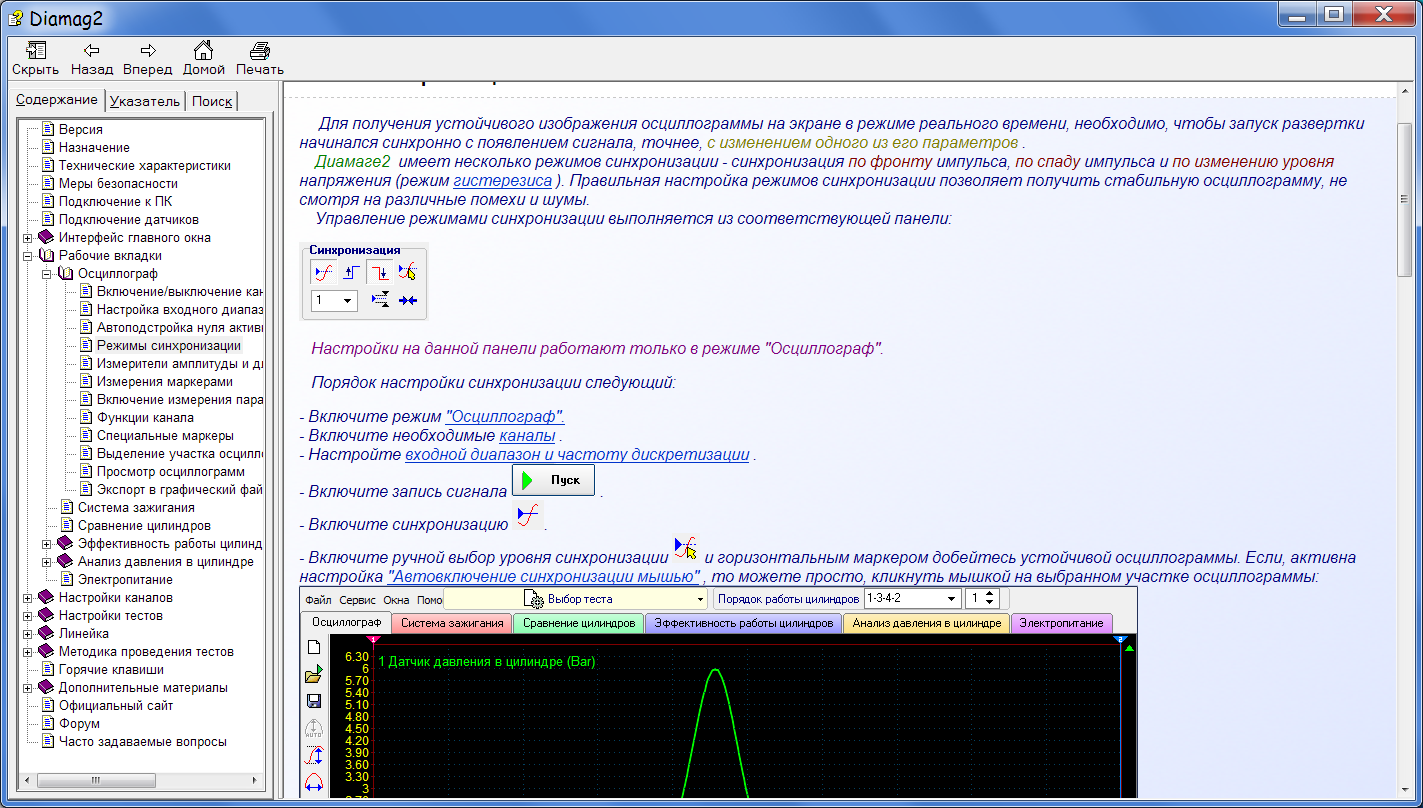Go forward with the Вперед arrow
1423x808 pixels.
click(x=148, y=51)
